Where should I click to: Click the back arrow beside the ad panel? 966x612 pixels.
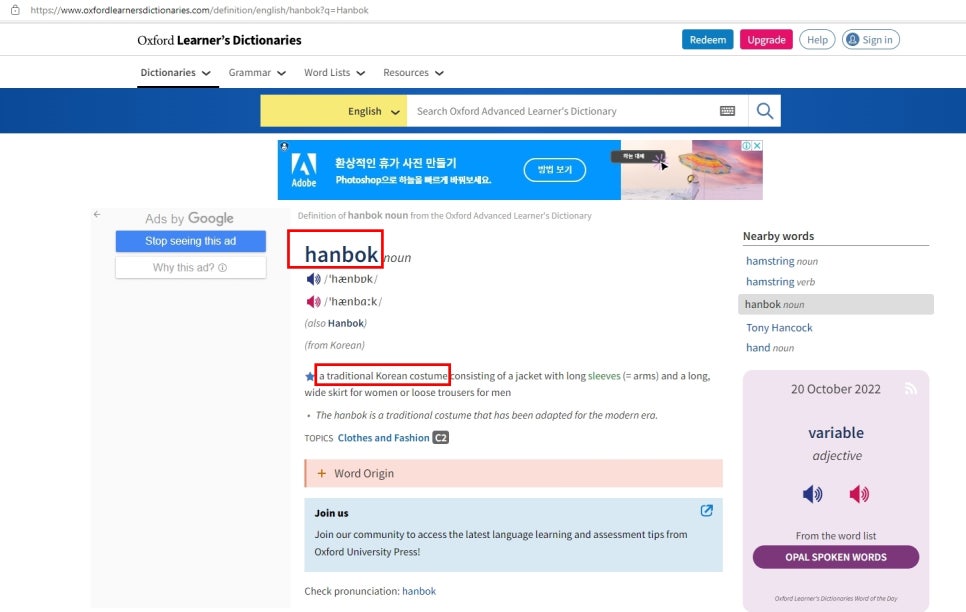(97, 214)
